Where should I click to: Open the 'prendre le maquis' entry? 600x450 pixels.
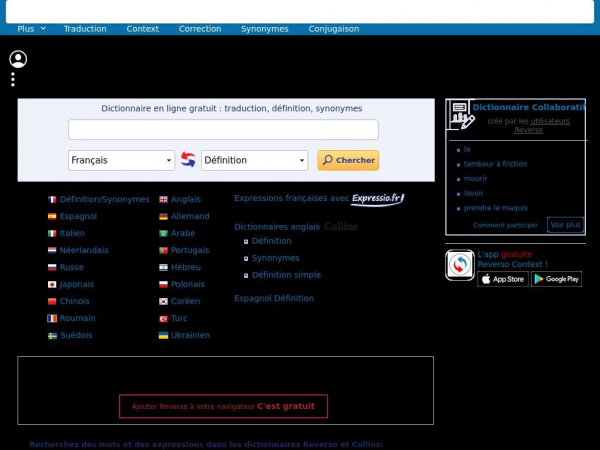[496, 208]
